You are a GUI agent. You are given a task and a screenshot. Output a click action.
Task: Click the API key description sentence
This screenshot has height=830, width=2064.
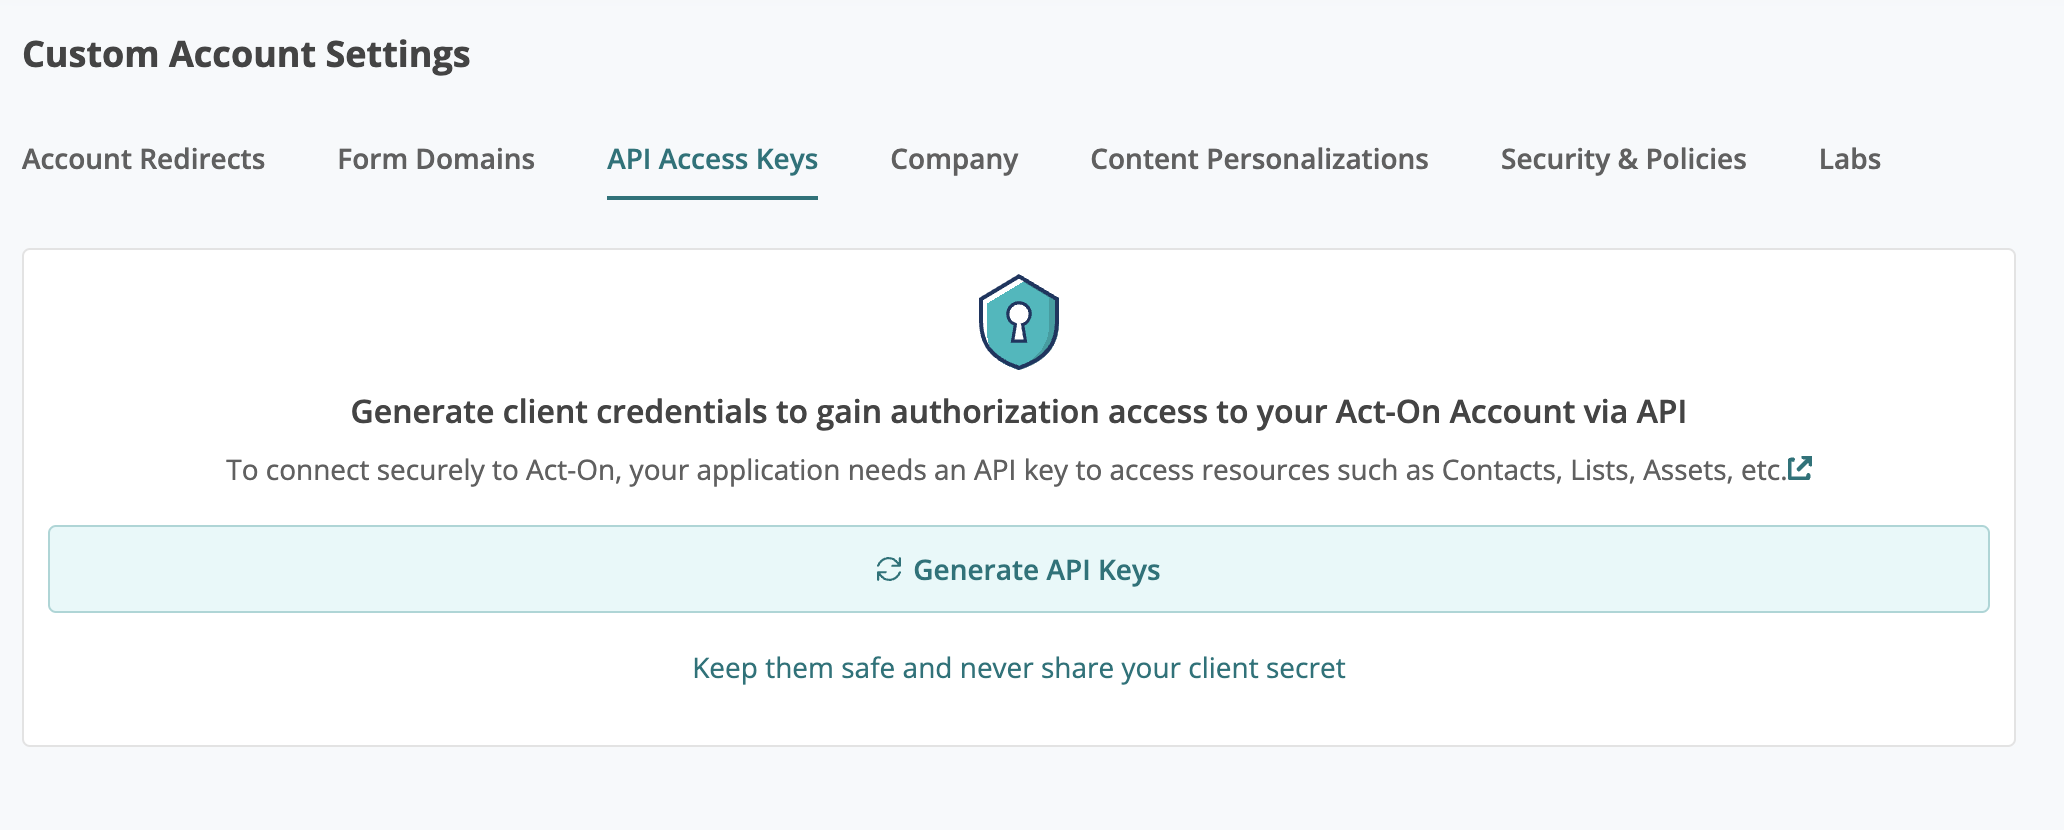(x=1006, y=470)
